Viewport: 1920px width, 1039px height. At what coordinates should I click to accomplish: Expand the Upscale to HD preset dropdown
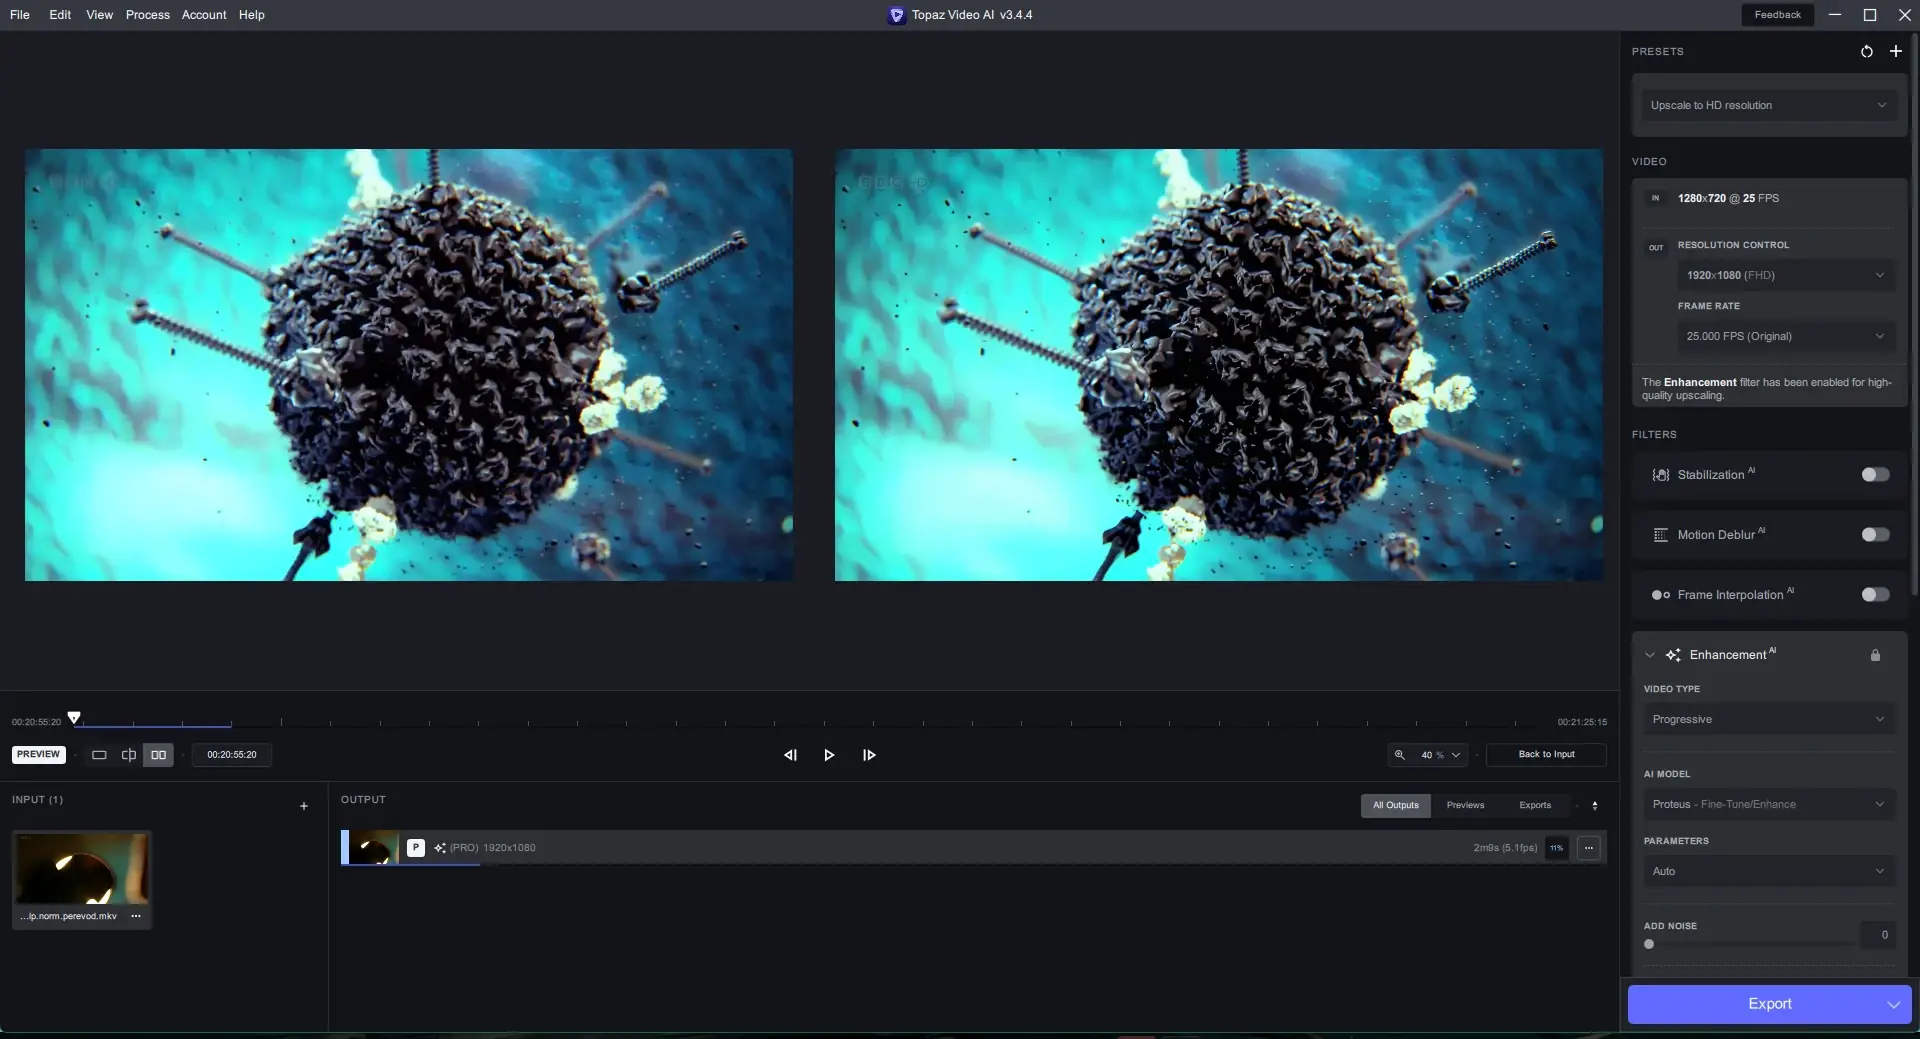[1768, 106]
